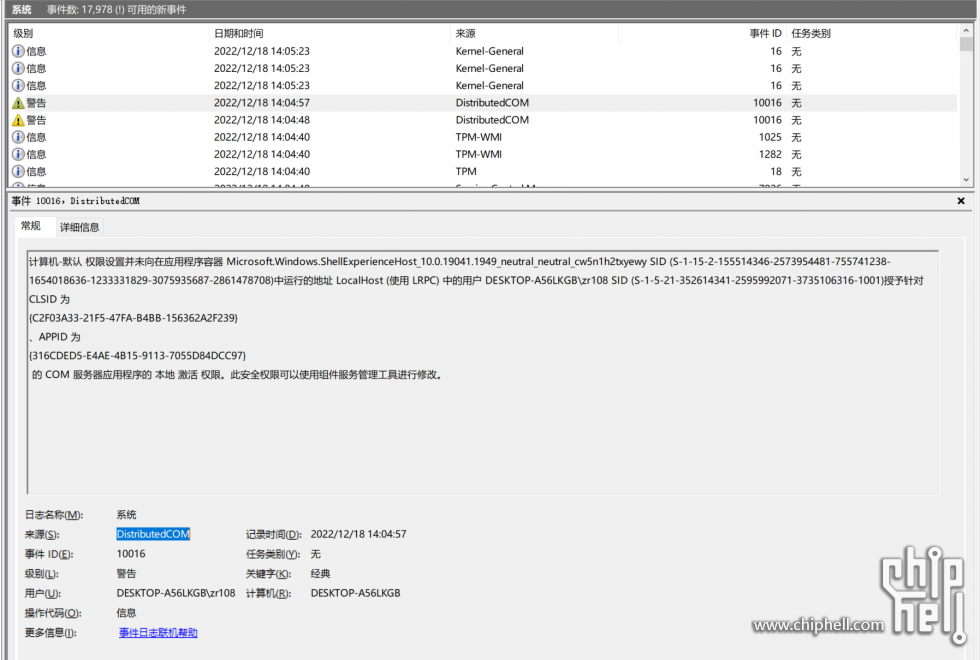Switch to the 常规 tab
The width and height of the screenshot is (980, 660).
(x=31, y=226)
